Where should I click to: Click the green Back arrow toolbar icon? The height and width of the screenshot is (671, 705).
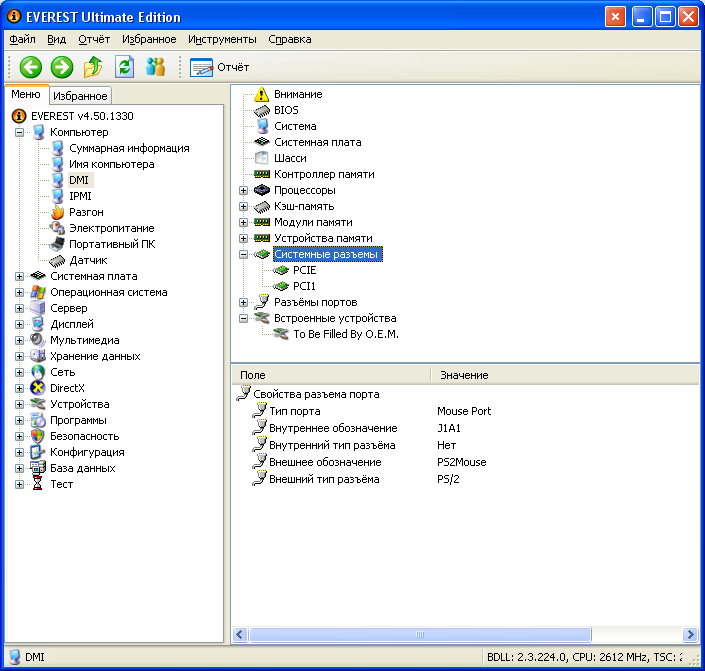click(x=31, y=67)
